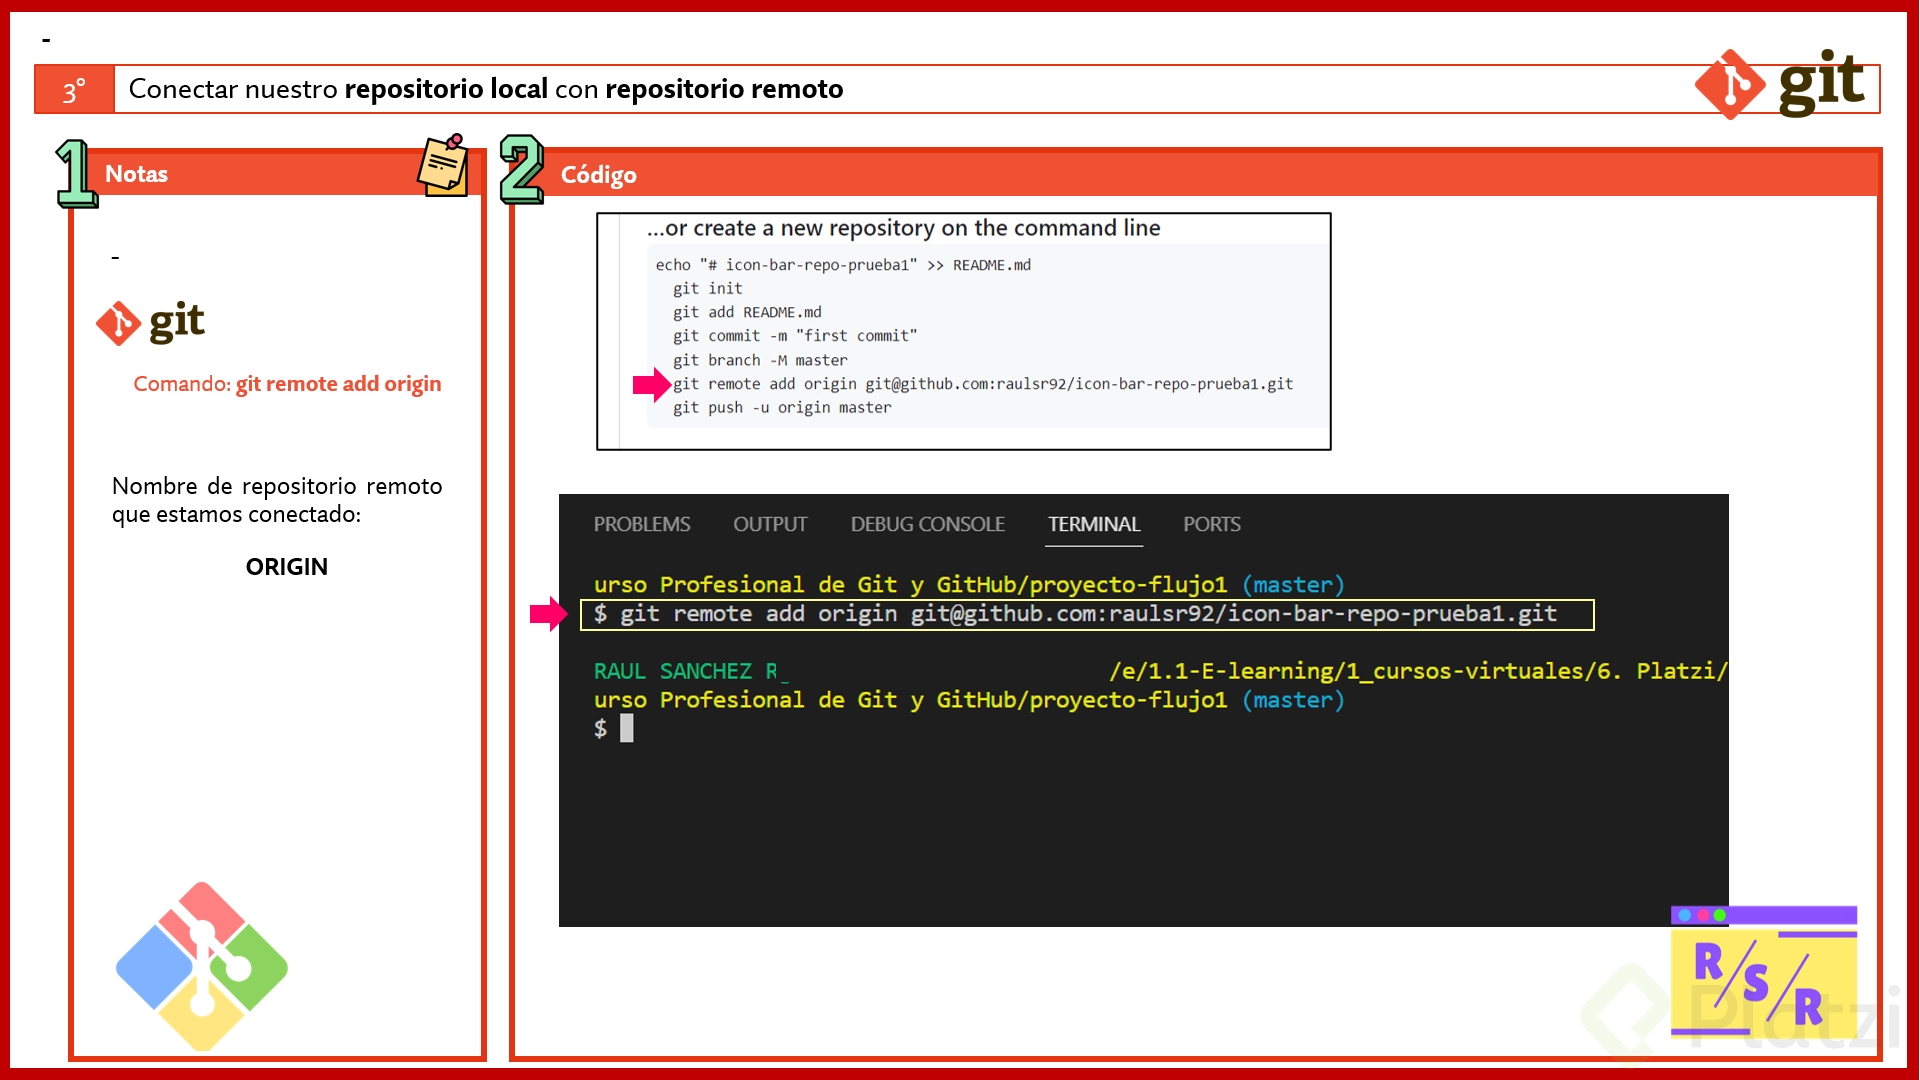Open the PROBLEMS tab in terminal panel
The image size is (1920, 1080).
pos(642,524)
